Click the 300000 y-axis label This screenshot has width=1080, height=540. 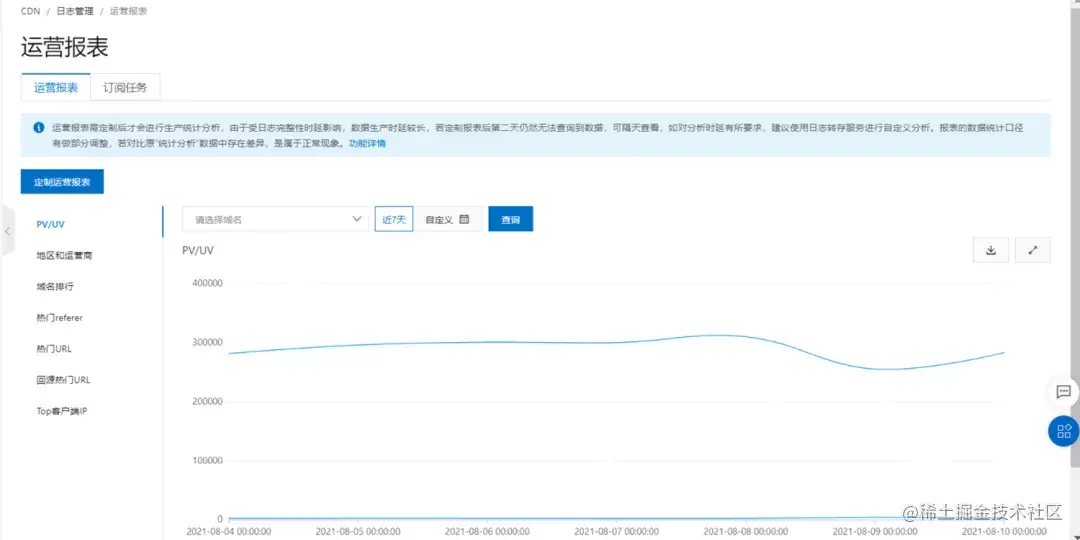pyautogui.click(x=205, y=342)
